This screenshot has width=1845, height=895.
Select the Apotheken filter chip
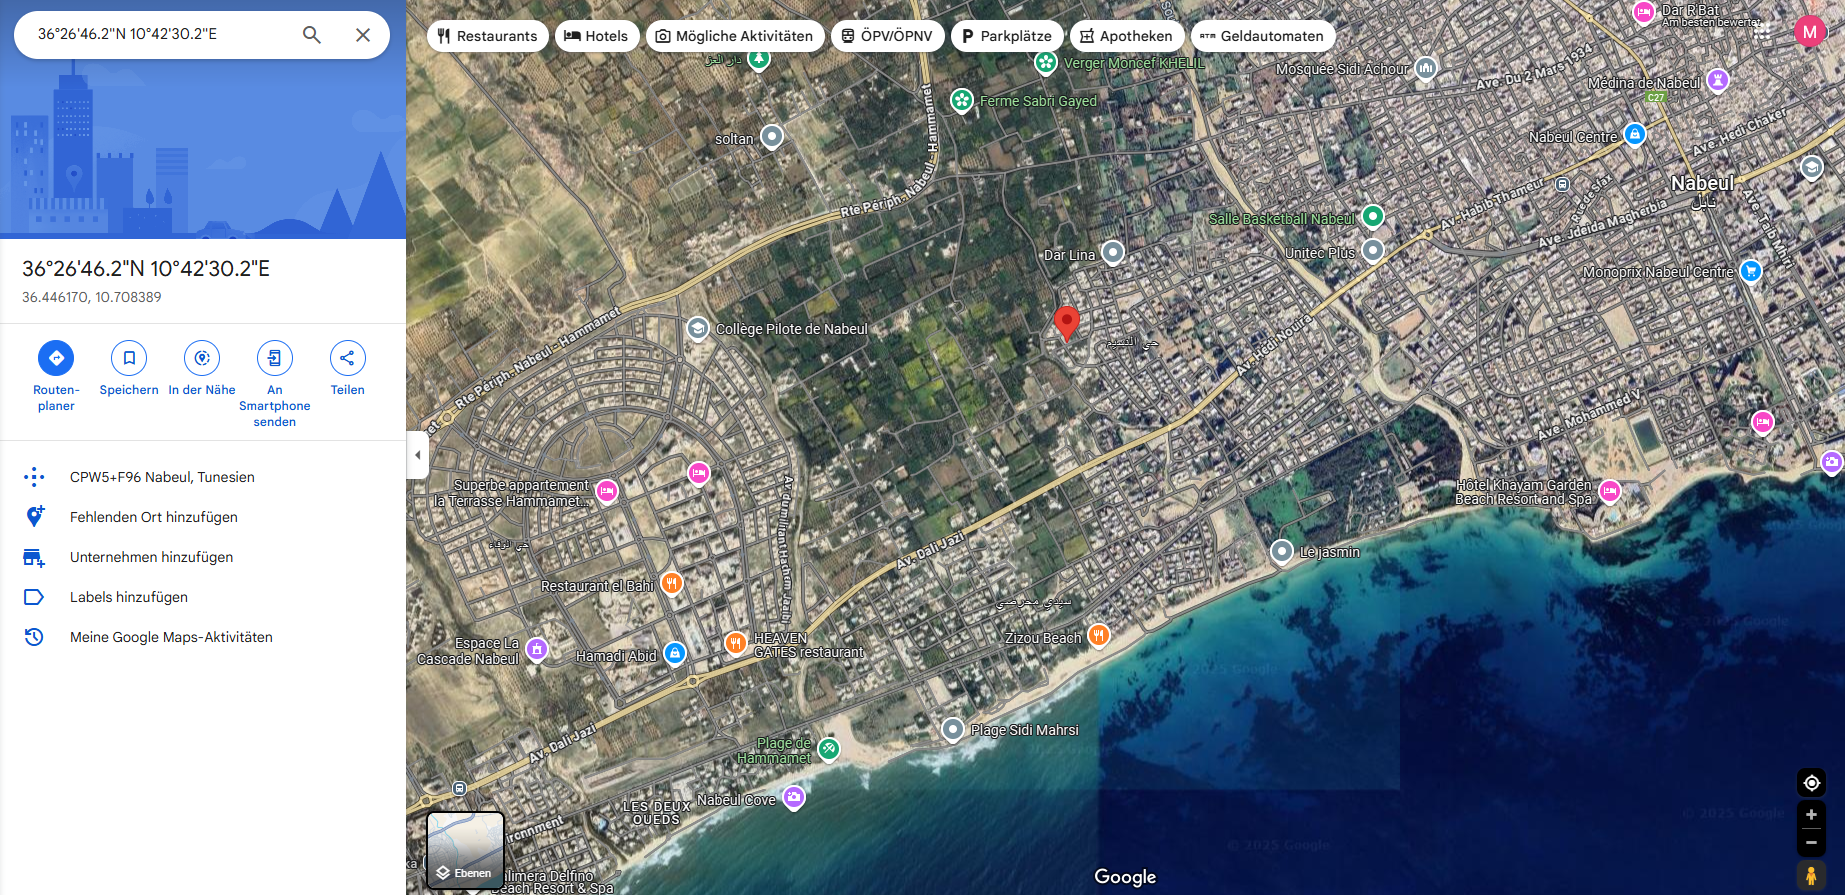tap(1126, 36)
